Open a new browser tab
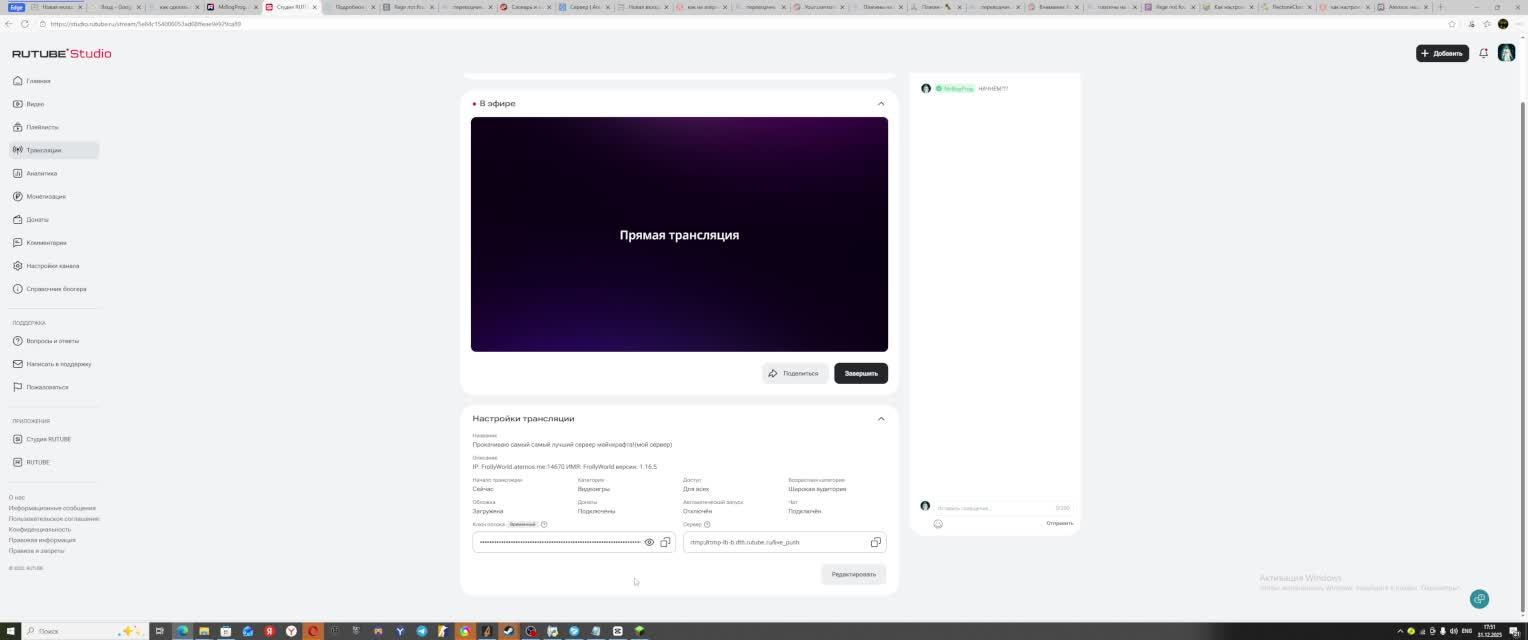The image size is (1528, 640). click(1441, 7)
